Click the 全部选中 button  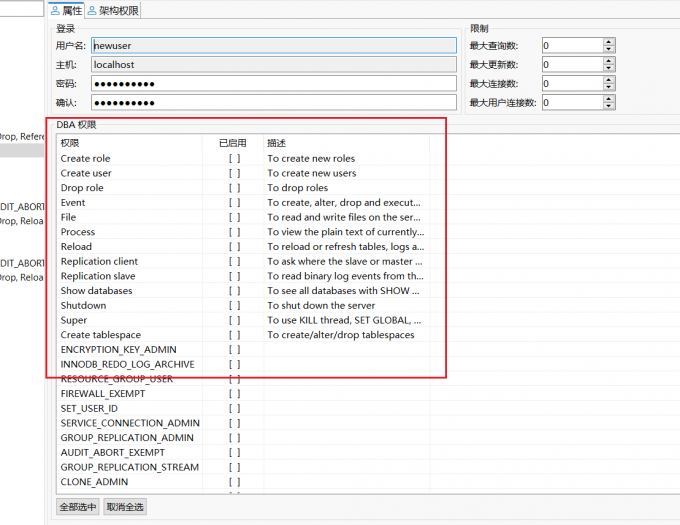click(78, 507)
